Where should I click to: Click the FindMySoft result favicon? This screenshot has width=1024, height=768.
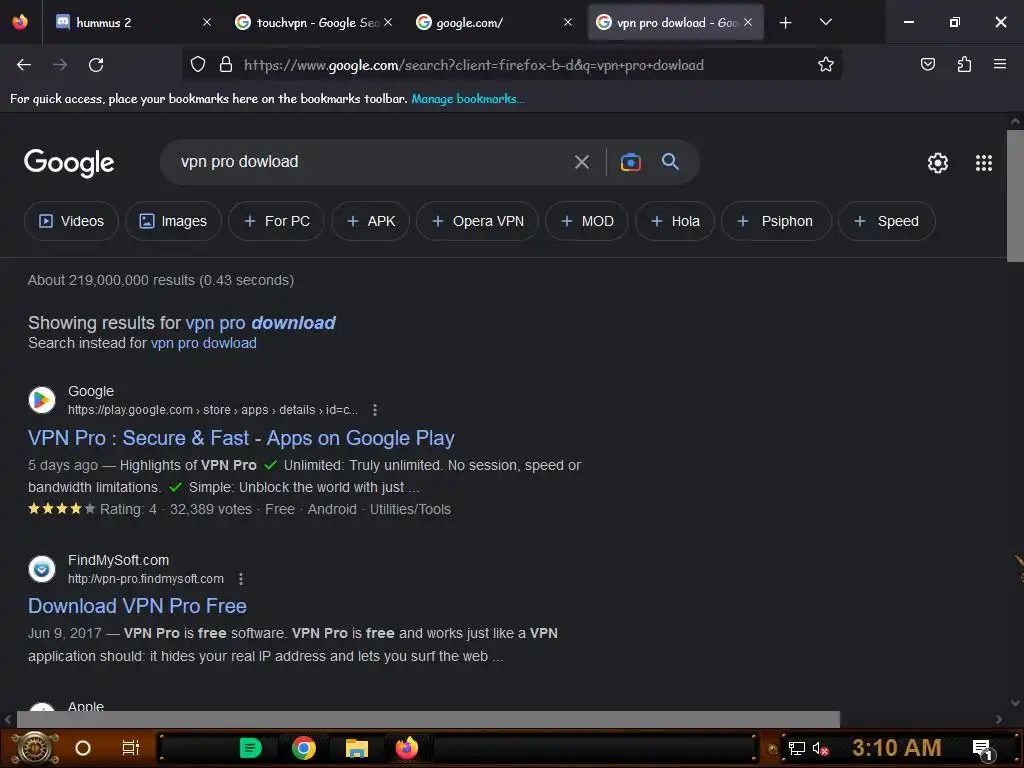click(x=42, y=569)
